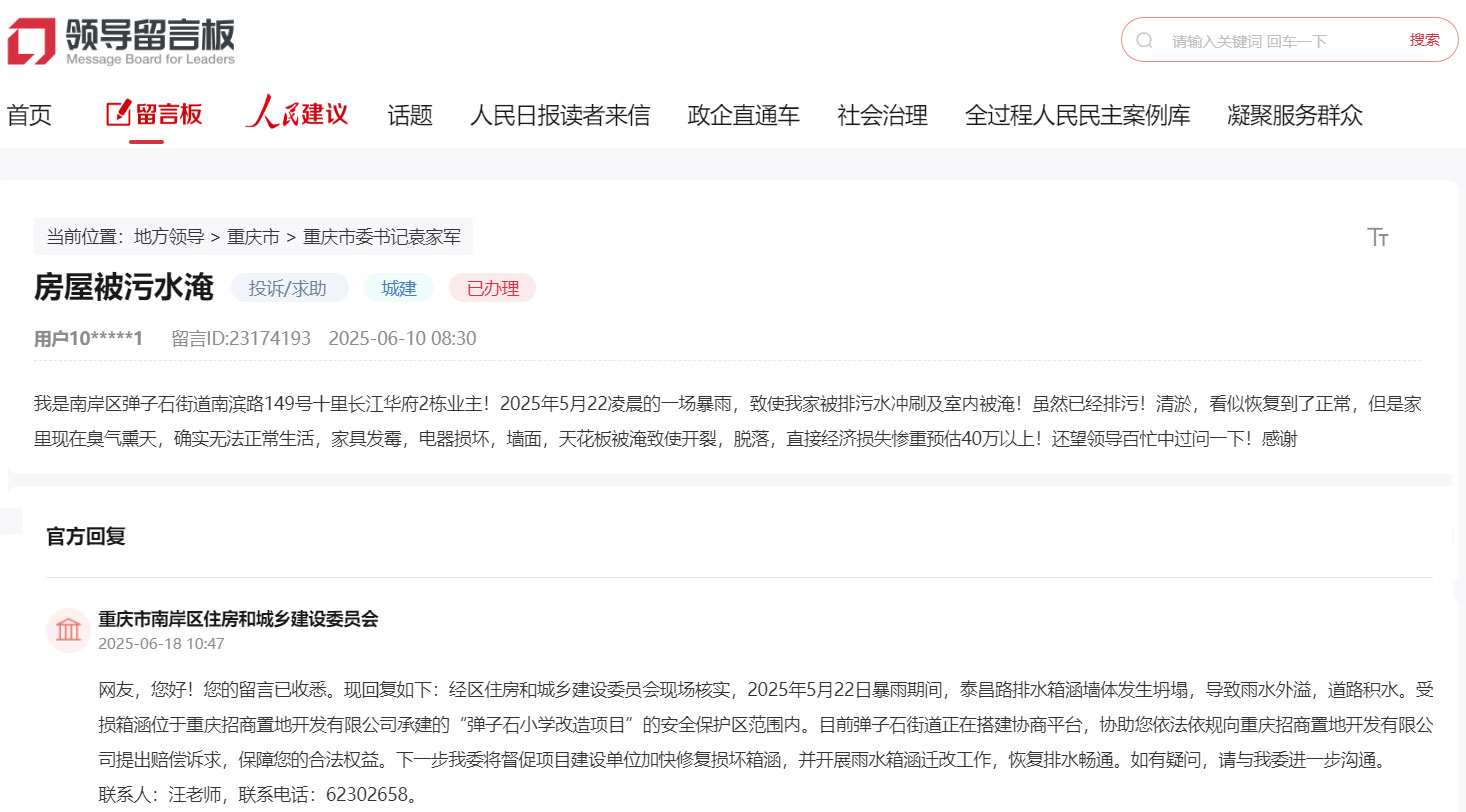This screenshot has width=1466, height=812.
Task: Expand 重庆市委书记袁家军 from the breadcrumb
Action: pyautogui.click(x=380, y=236)
